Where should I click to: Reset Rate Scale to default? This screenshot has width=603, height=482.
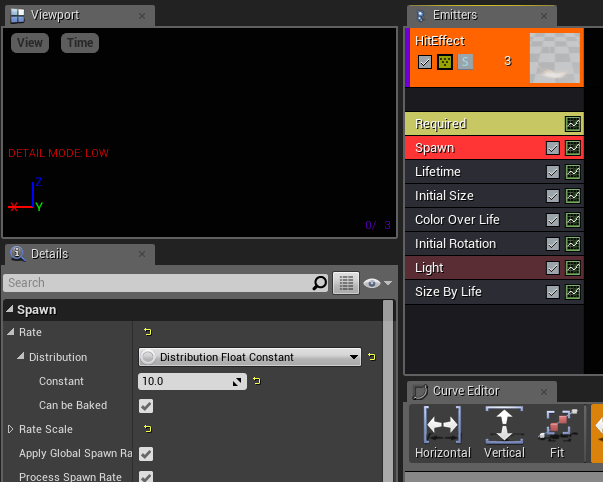pos(148,429)
